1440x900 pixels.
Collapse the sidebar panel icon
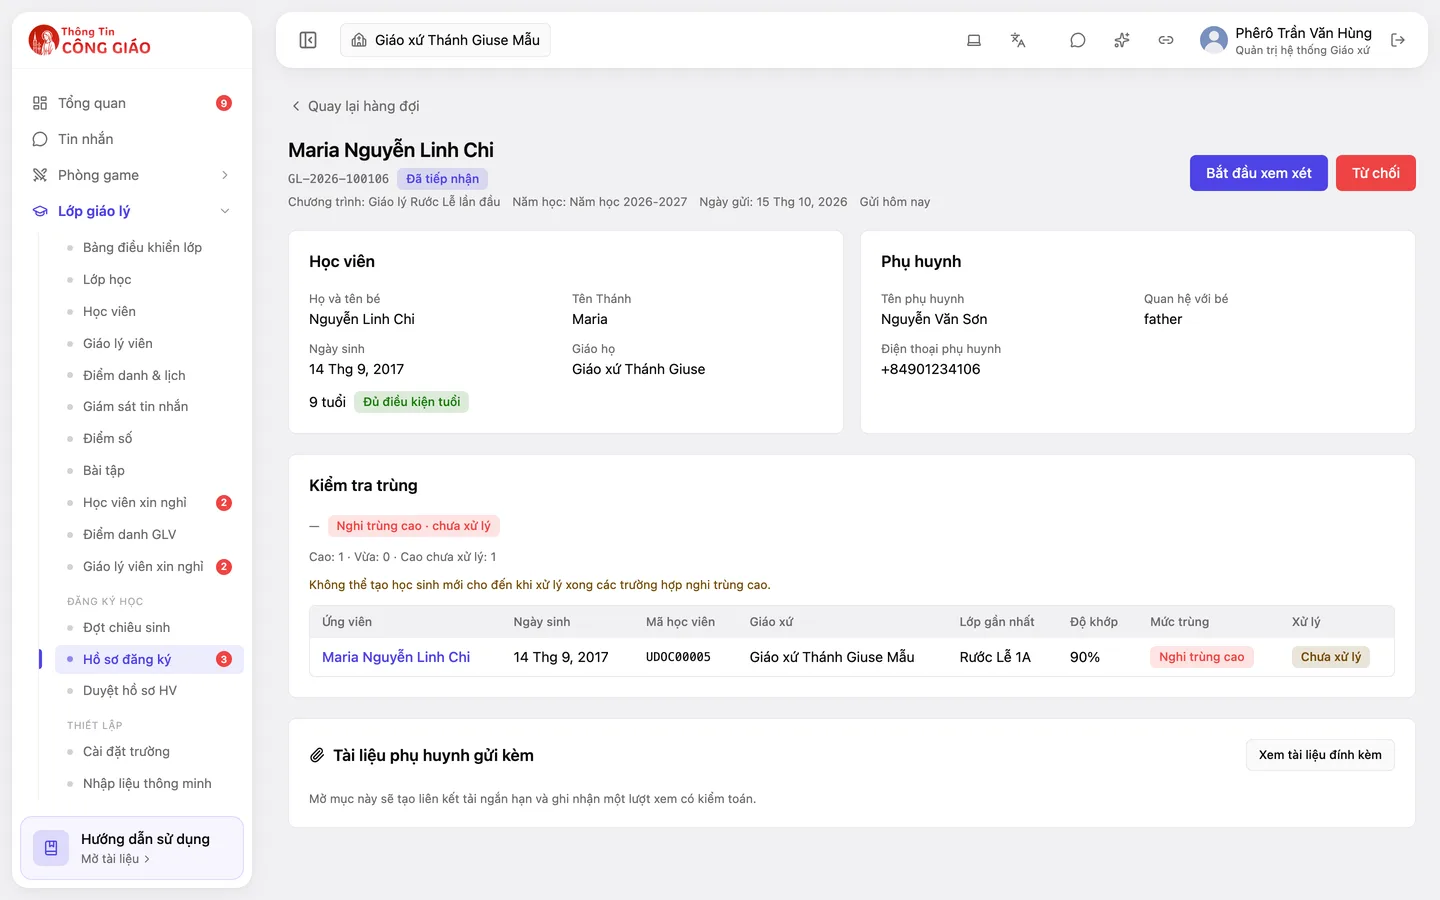[x=308, y=40]
